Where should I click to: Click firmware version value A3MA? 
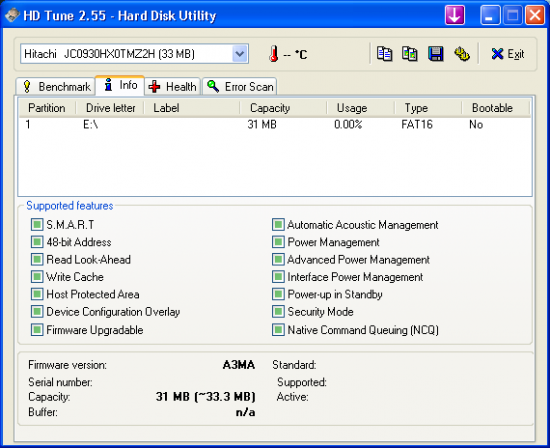[x=239, y=365]
